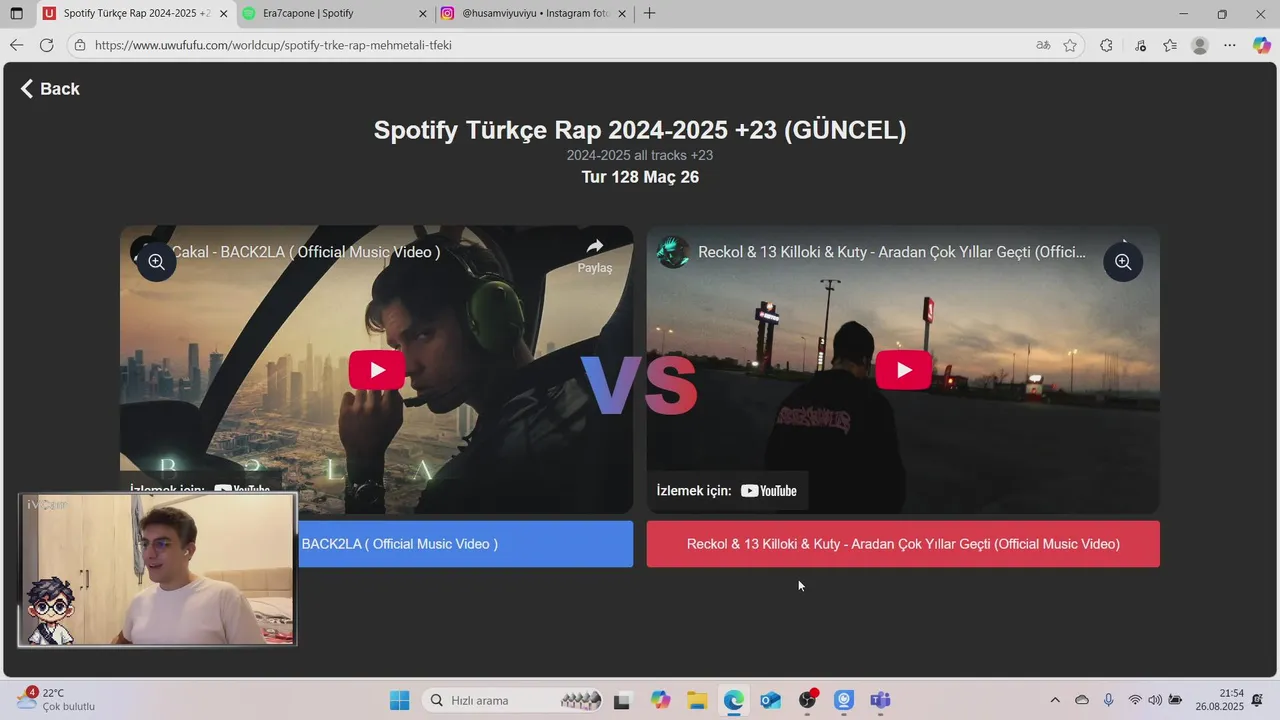The image size is (1280, 720).
Task: Click the left video title BACK2LA
Action: point(306,252)
